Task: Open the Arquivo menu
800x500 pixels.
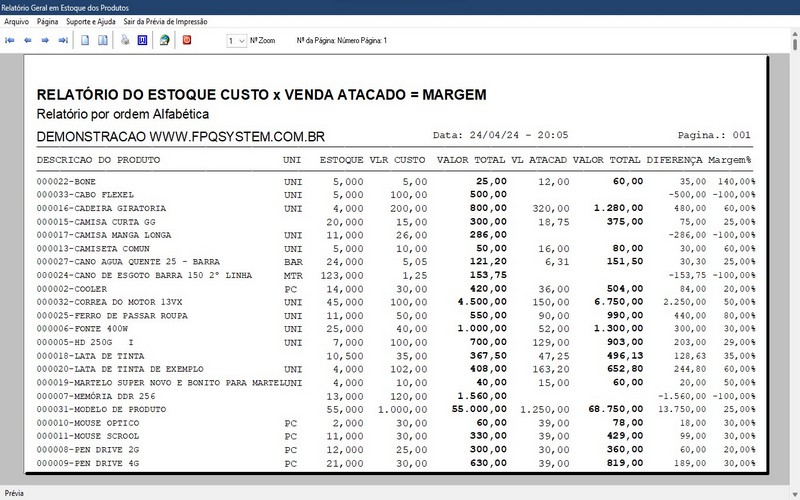Action: (x=16, y=21)
